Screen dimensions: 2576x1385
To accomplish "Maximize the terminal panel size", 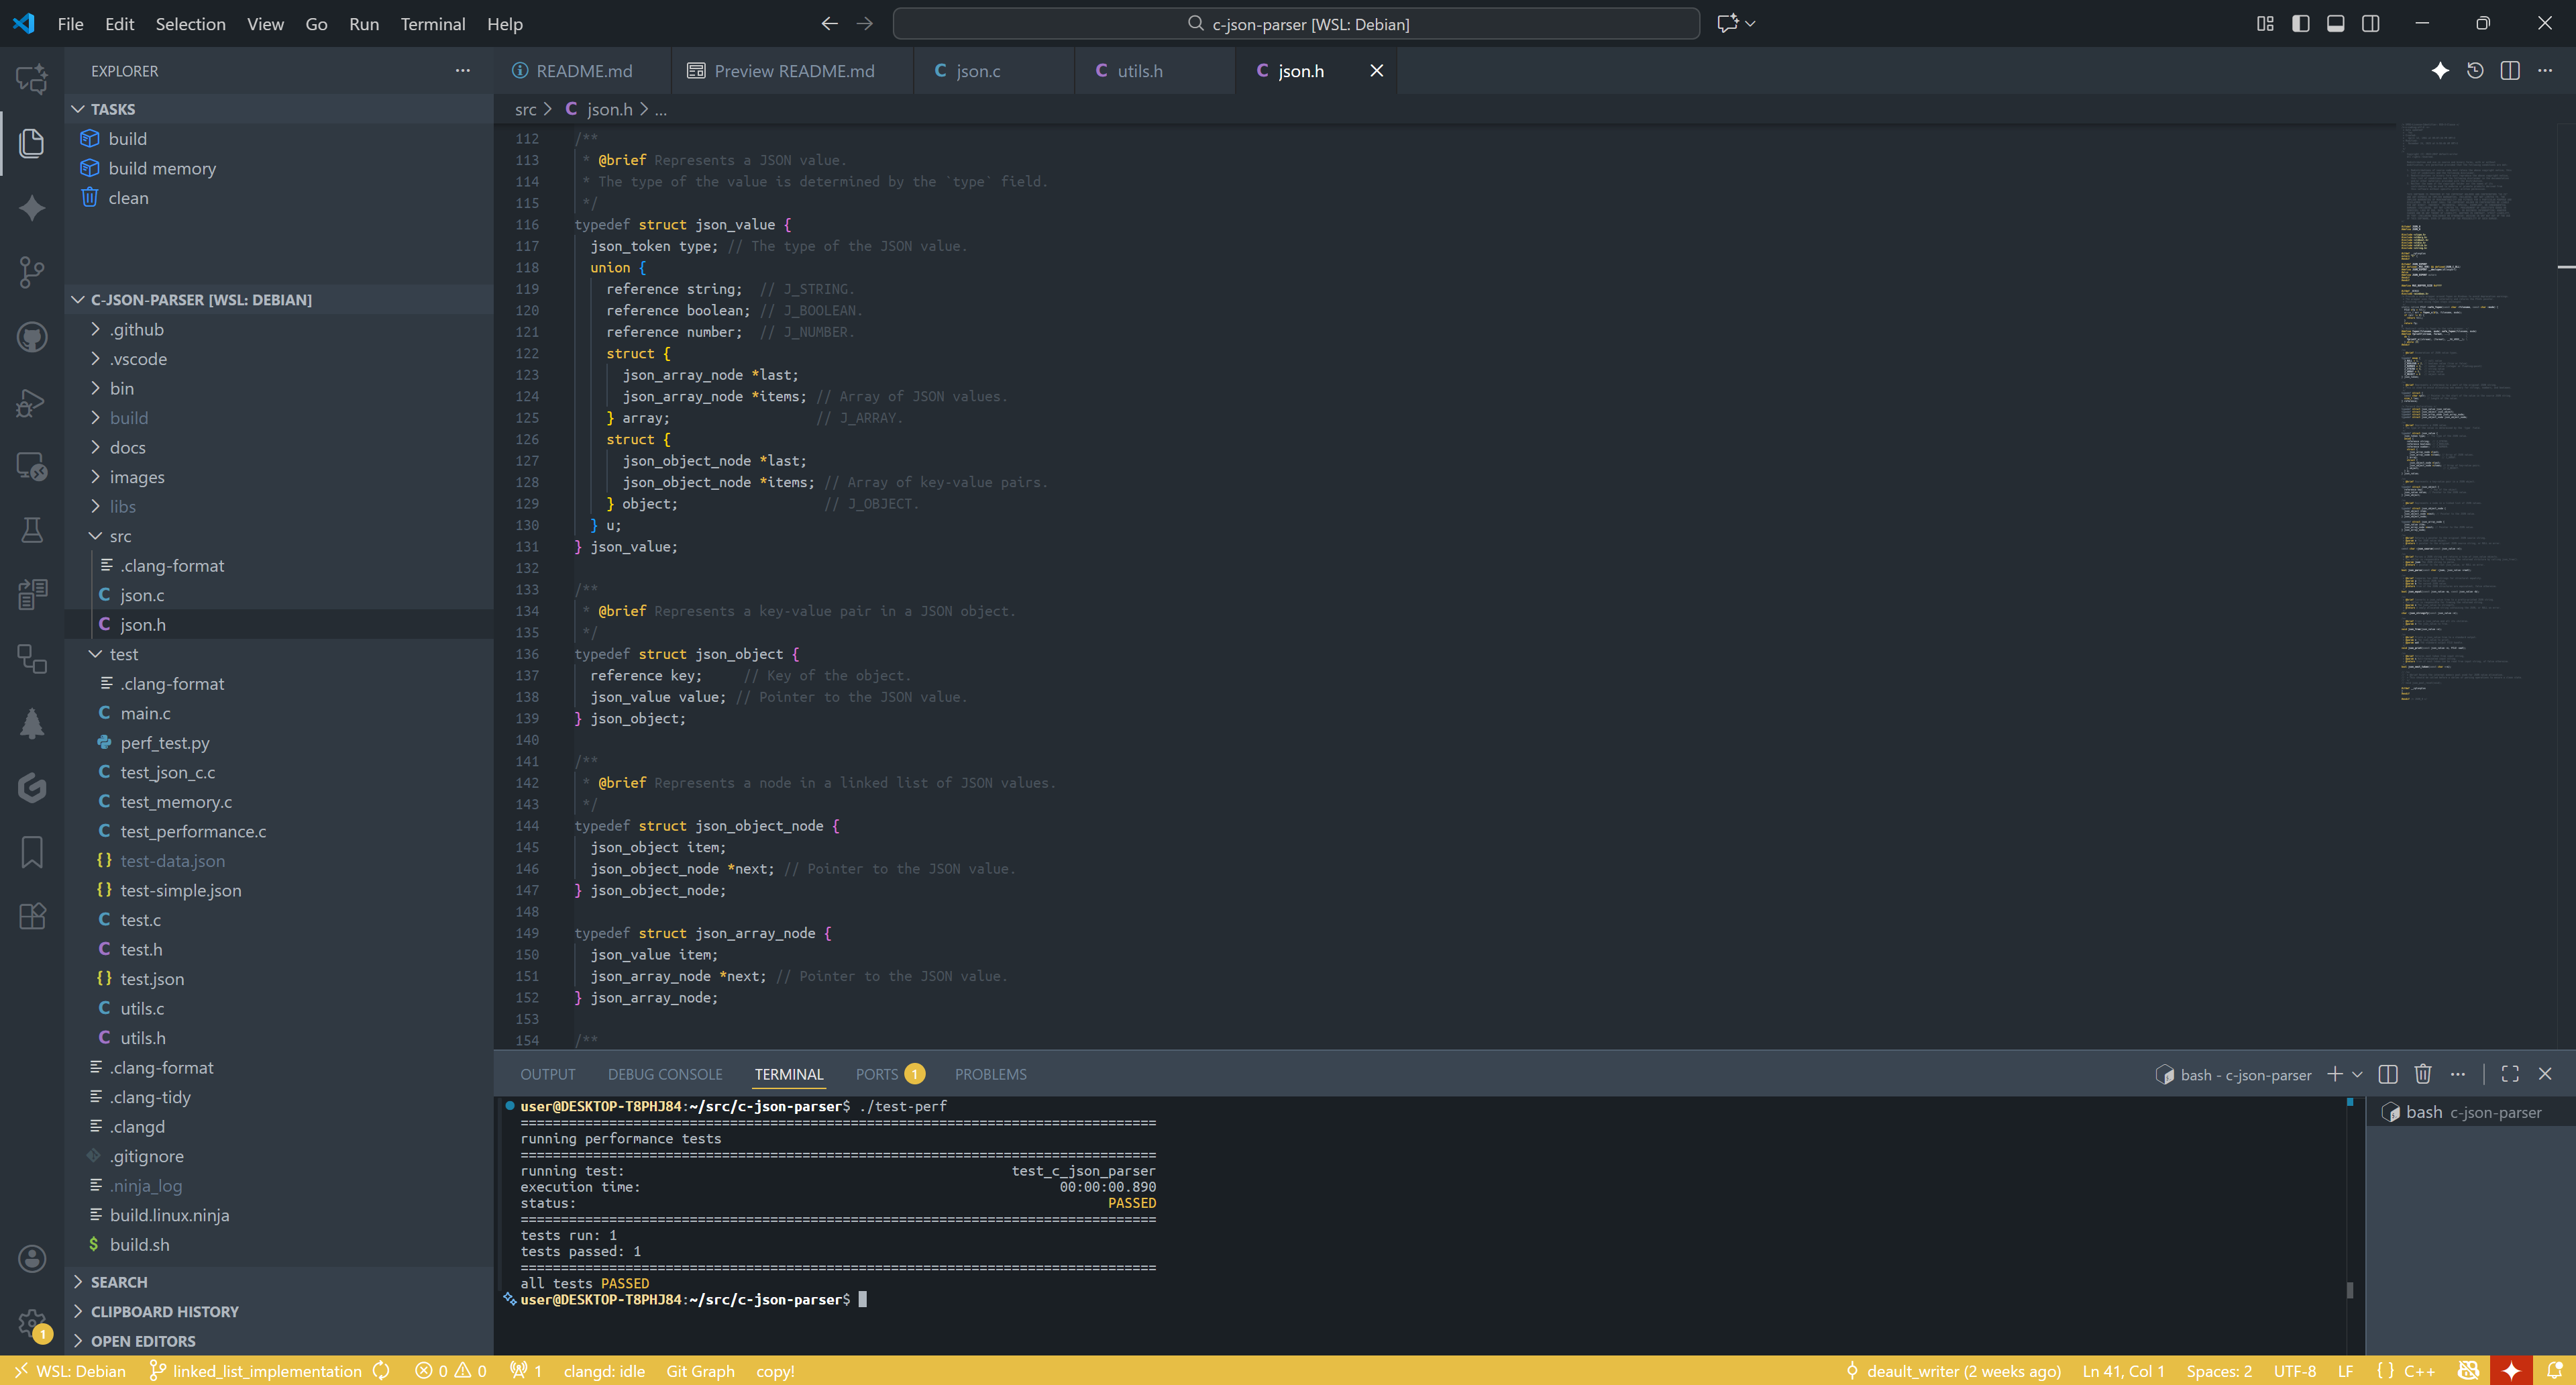I will pyautogui.click(x=2510, y=1074).
